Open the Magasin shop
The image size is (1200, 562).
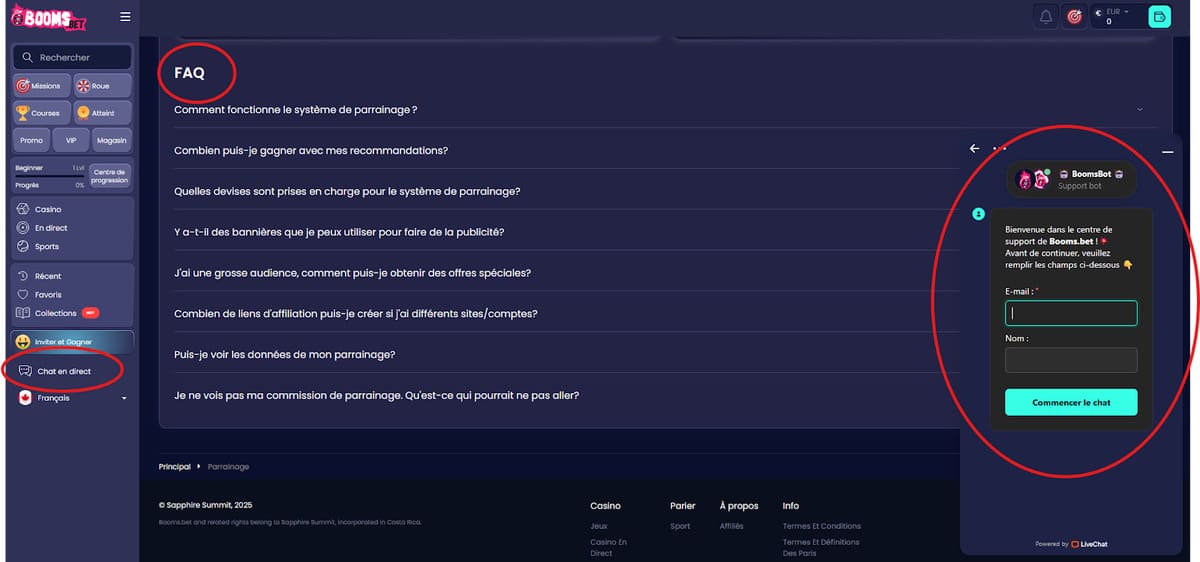click(x=112, y=140)
